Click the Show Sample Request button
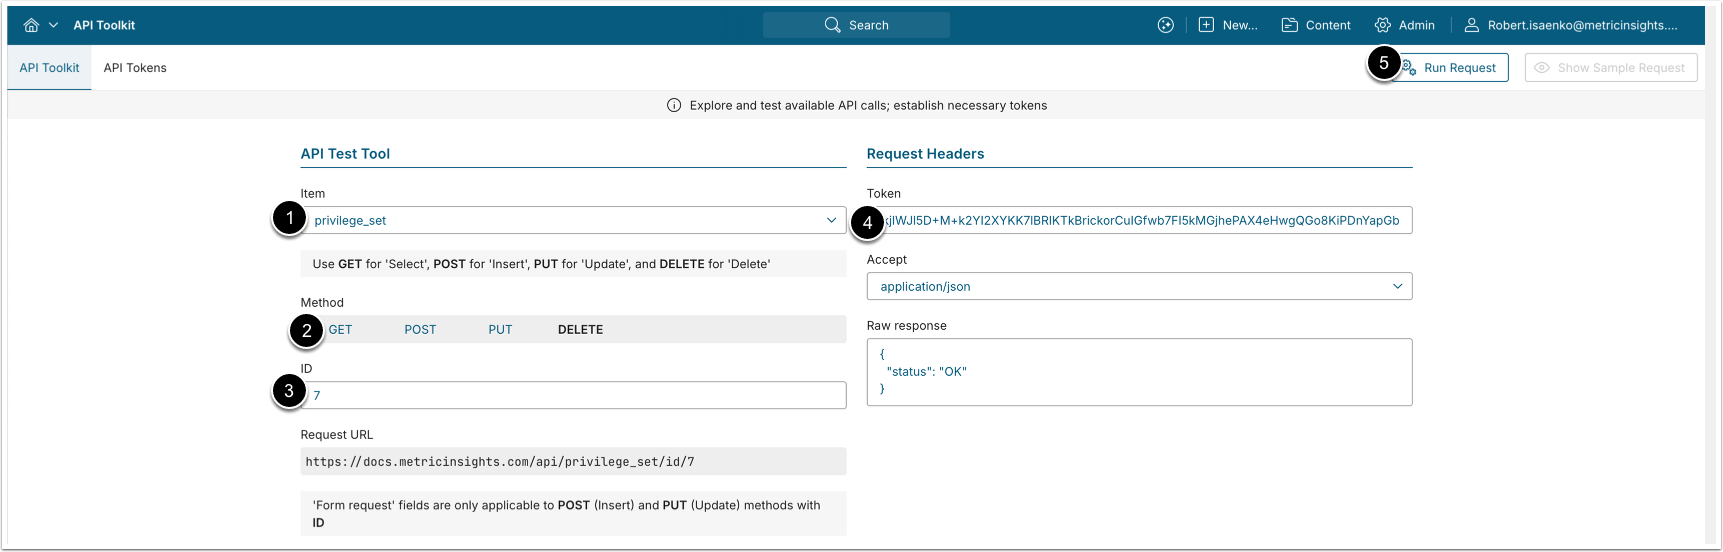The image size is (1723, 552). click(x=1610, y=68)
